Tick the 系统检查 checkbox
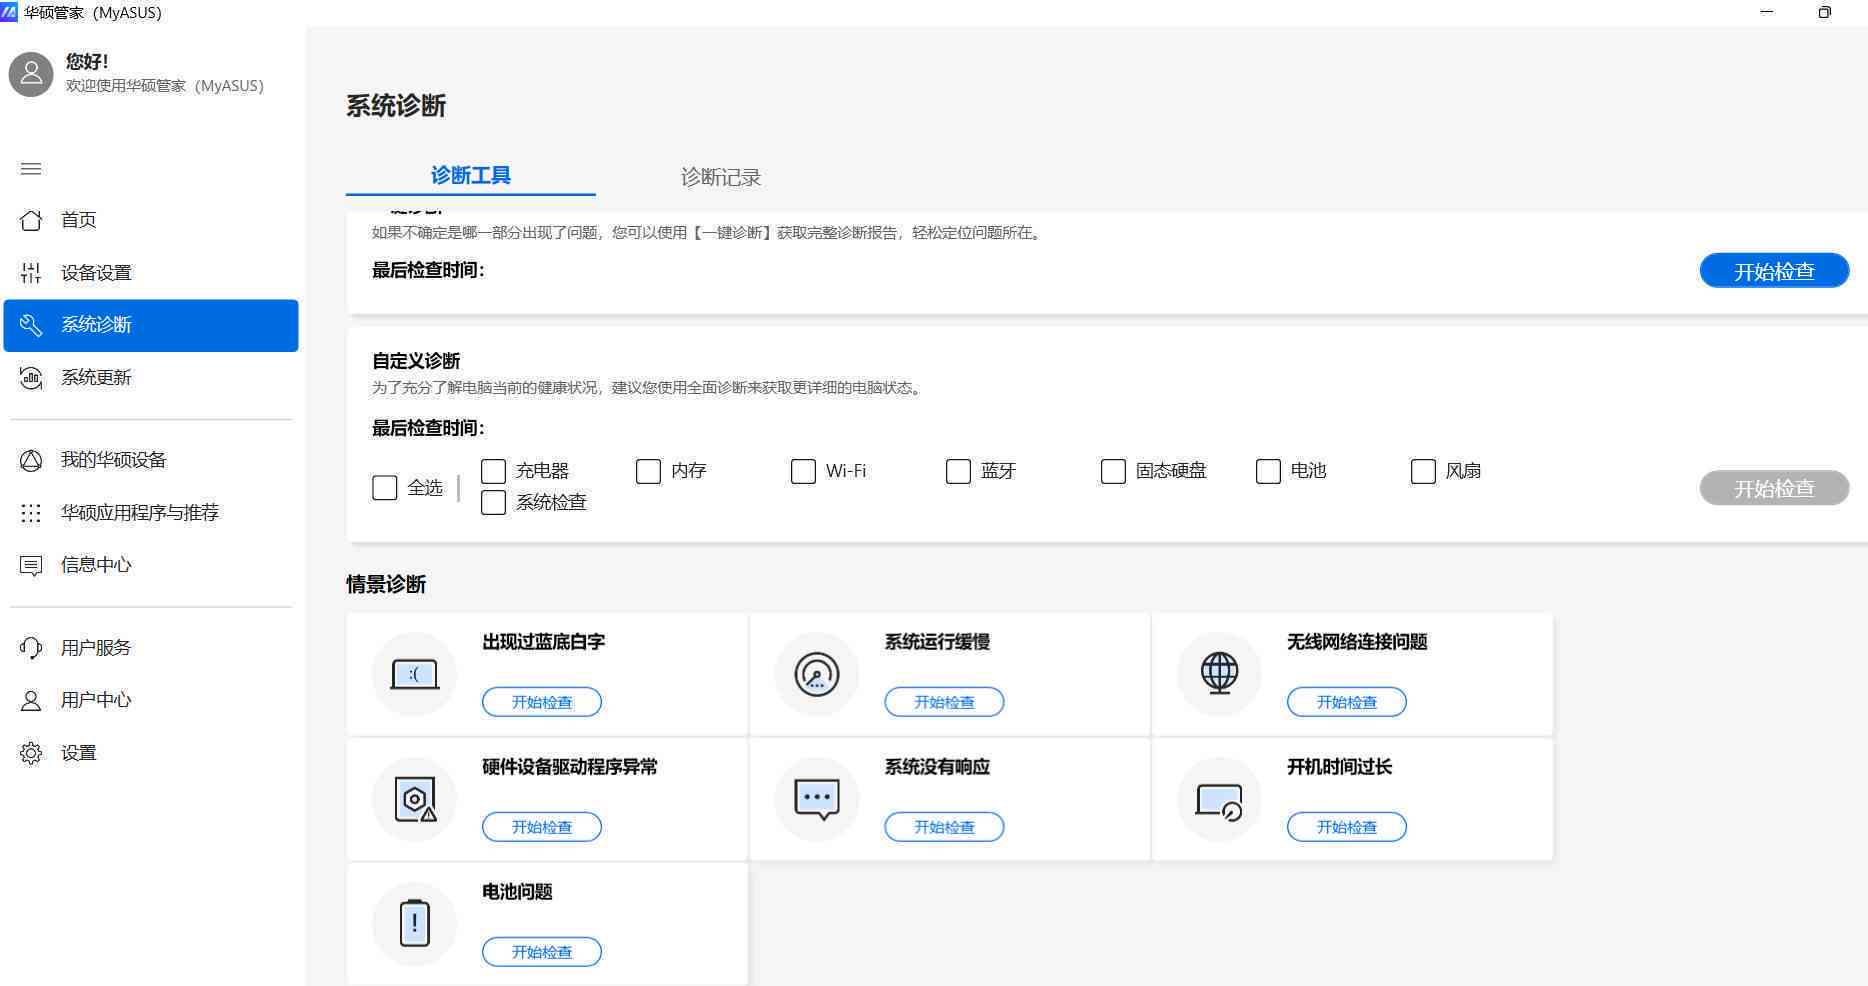The width and height of the screenshot is (1868, 986). click(x=493, y=502)
